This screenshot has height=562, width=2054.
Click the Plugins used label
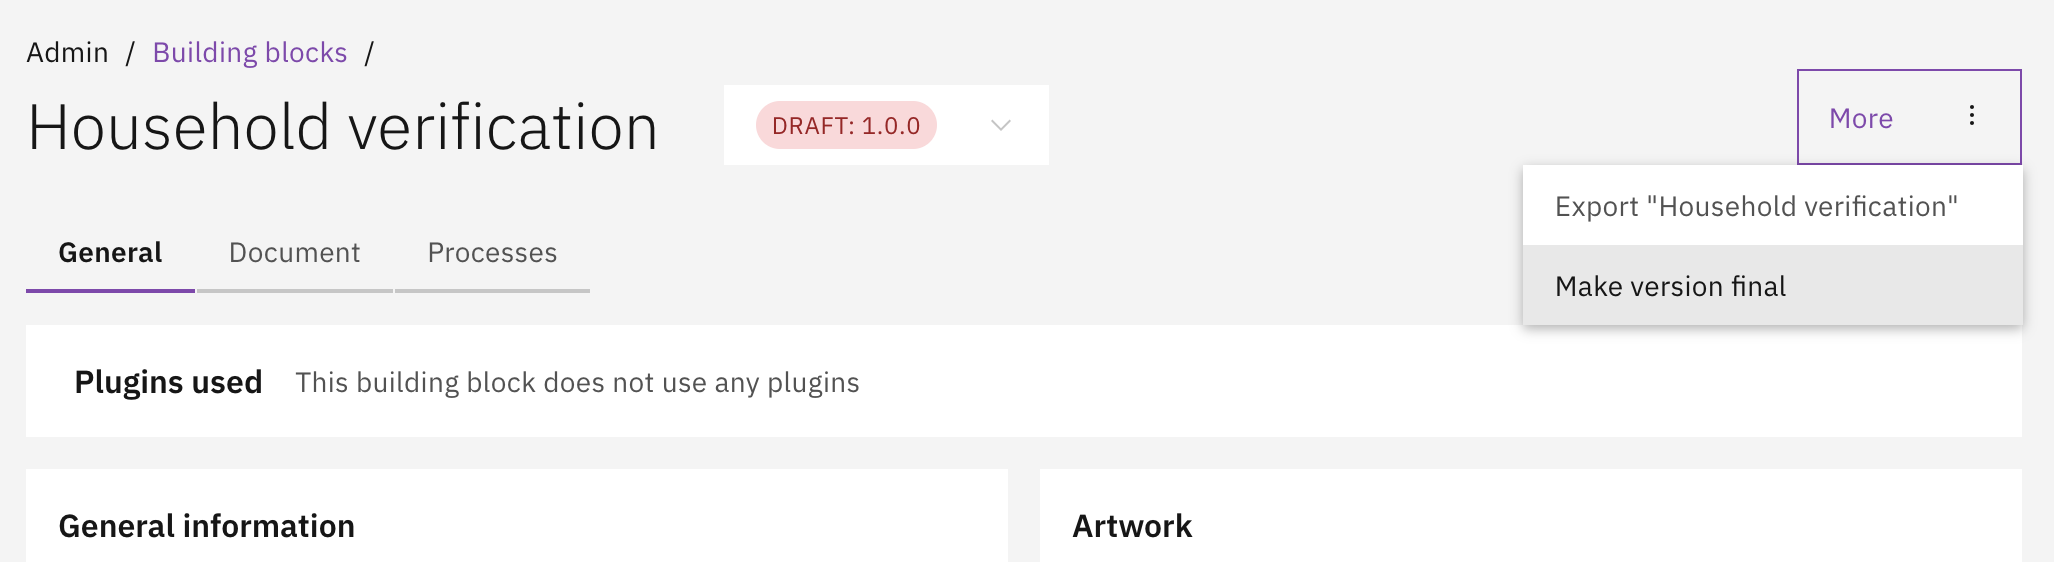tap(168, 382)
